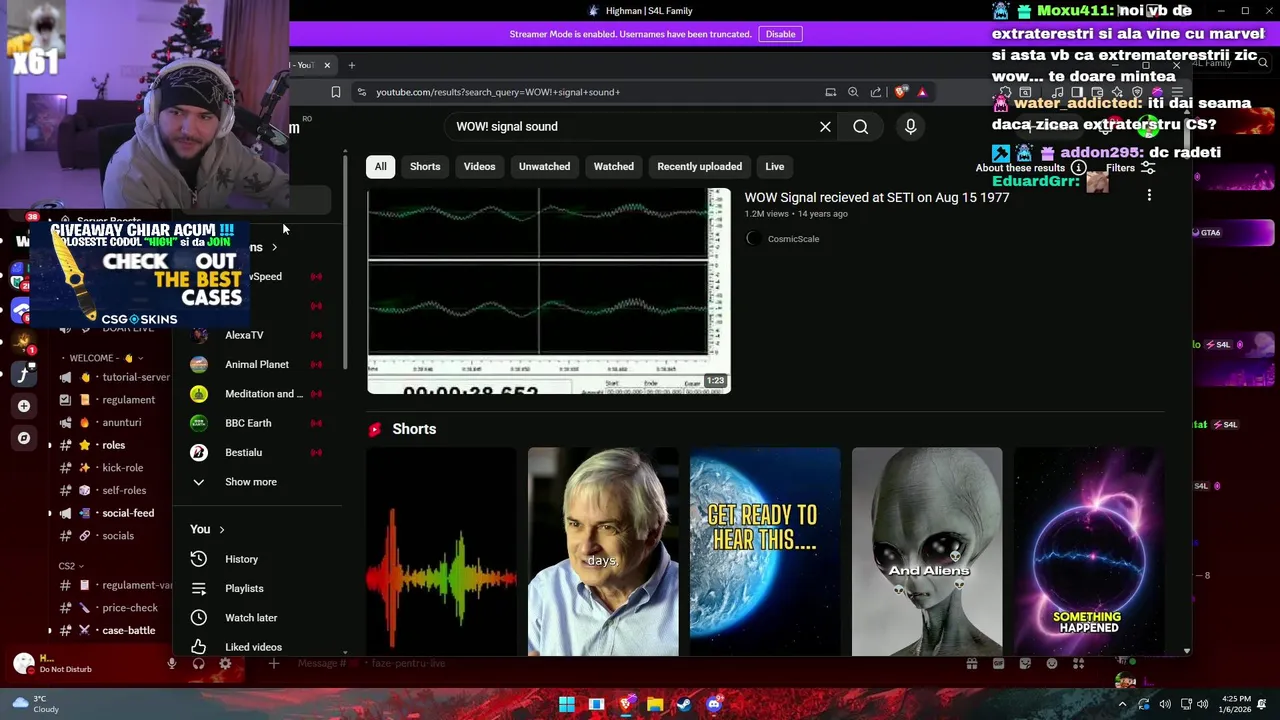Open Discord from the taskbar

tap(714, 704)
